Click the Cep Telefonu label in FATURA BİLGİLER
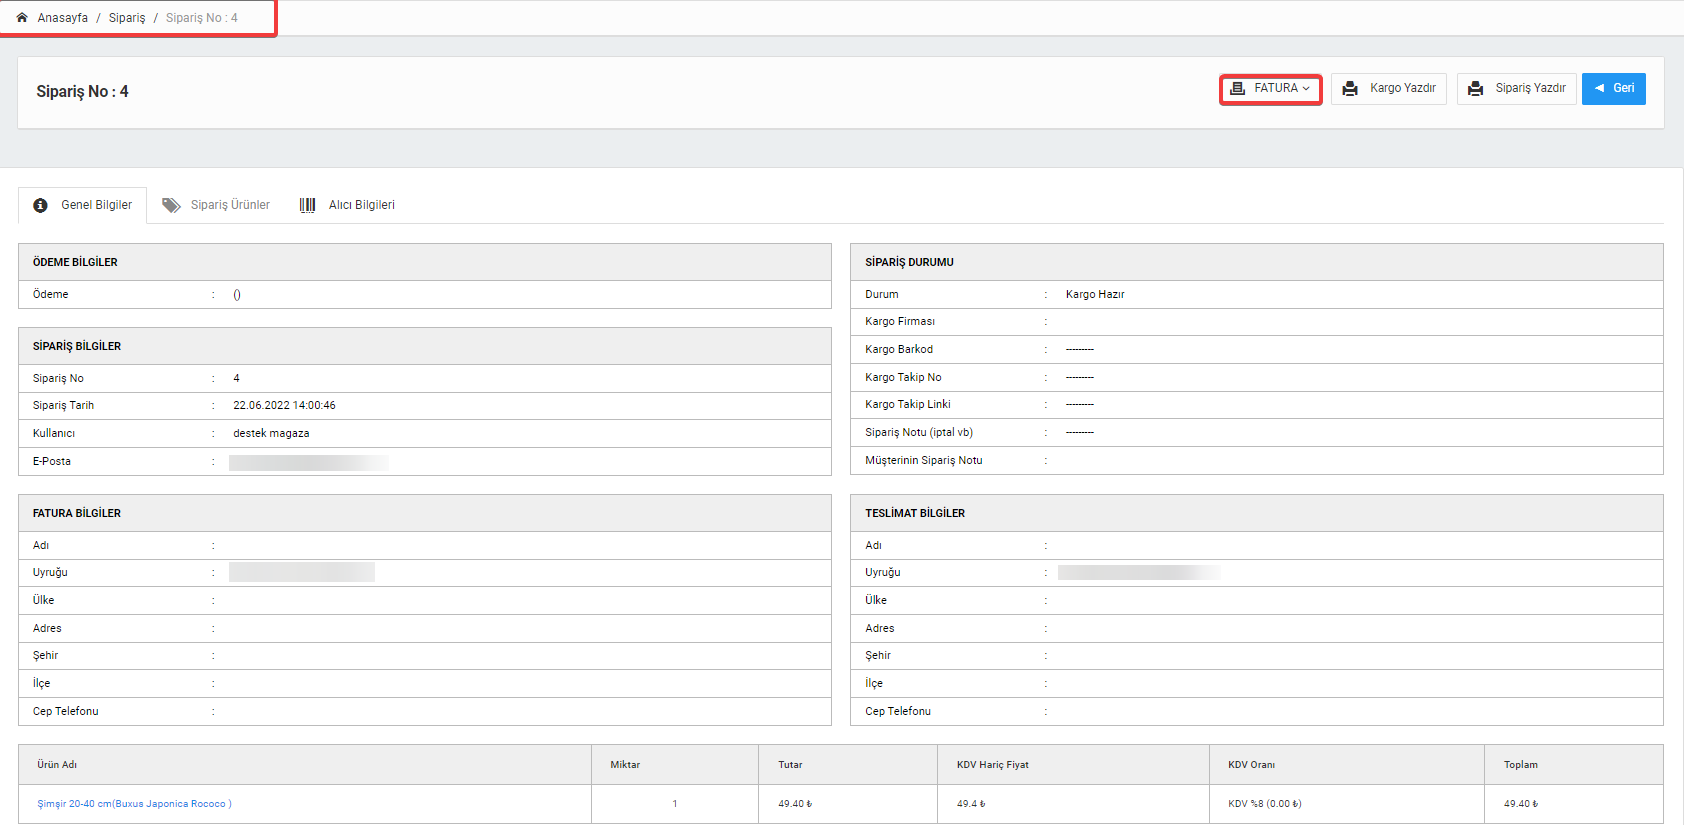 65,712
